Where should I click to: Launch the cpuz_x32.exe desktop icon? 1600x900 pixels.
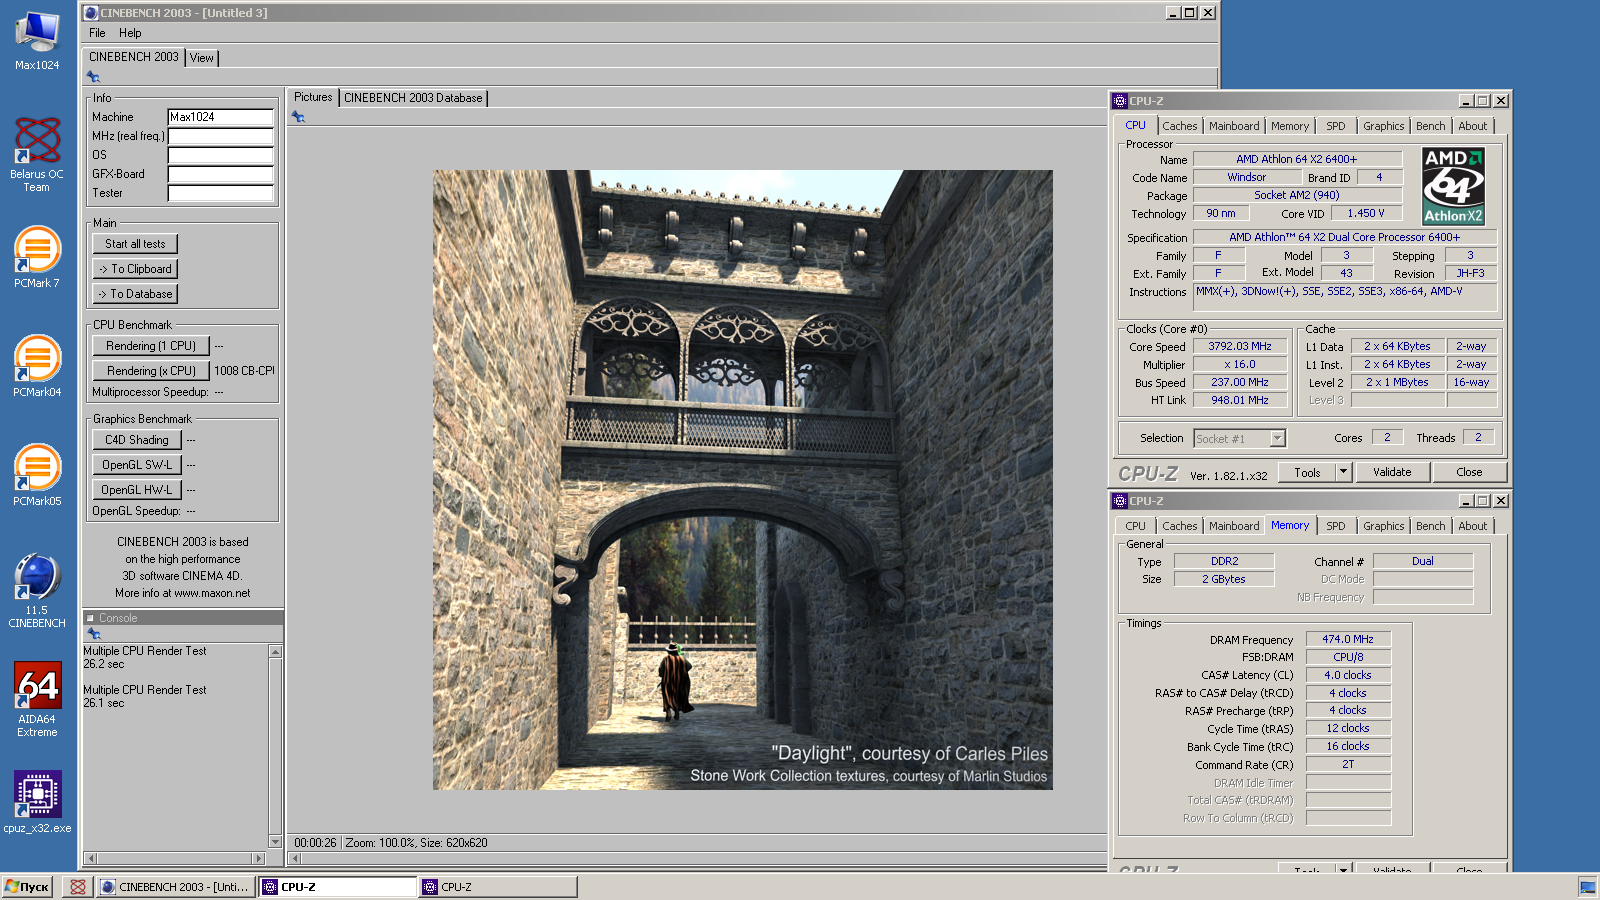[x=37, y=802]
